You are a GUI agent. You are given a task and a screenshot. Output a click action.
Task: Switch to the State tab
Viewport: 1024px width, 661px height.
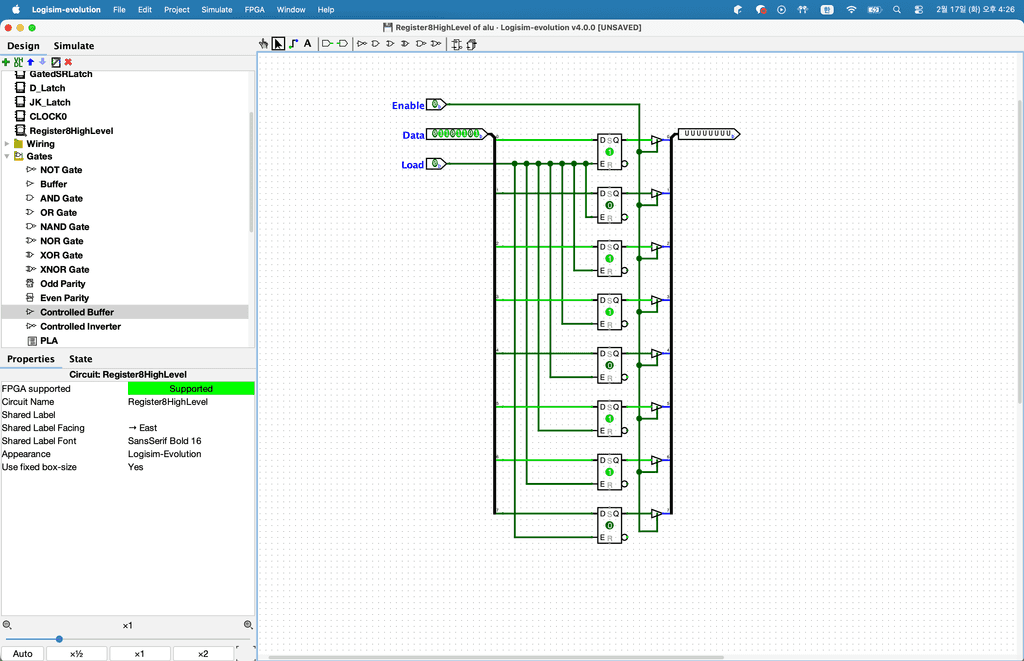tap(80, 359)
